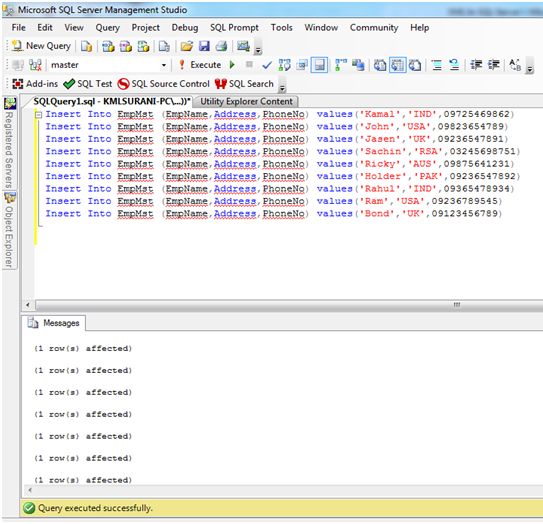Click the Change Connection icon
The image size is (543, 524).
pos(35,65)
